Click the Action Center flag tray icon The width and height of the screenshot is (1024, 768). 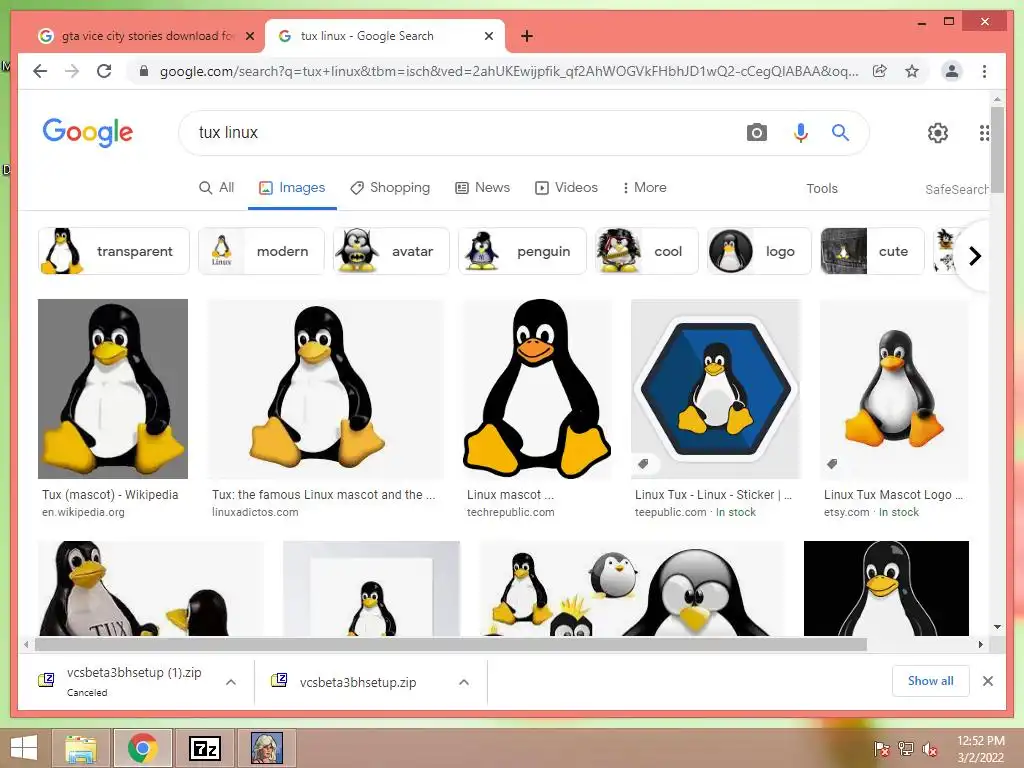click(x=881, y=749)
